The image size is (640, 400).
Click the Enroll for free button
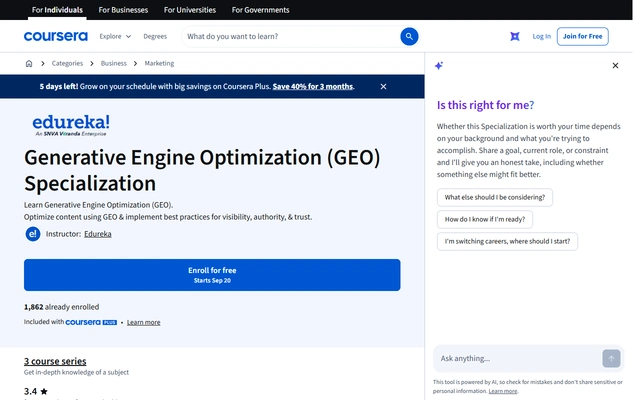pyautogui.click(x=212, y=275)
